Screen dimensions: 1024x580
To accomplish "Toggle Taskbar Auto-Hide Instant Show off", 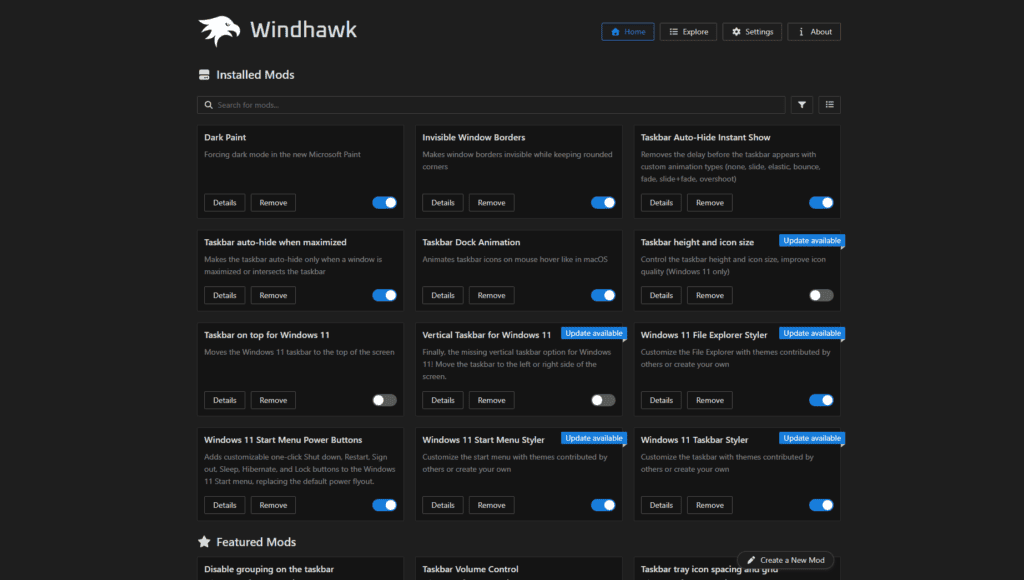I will click(821, 202).
